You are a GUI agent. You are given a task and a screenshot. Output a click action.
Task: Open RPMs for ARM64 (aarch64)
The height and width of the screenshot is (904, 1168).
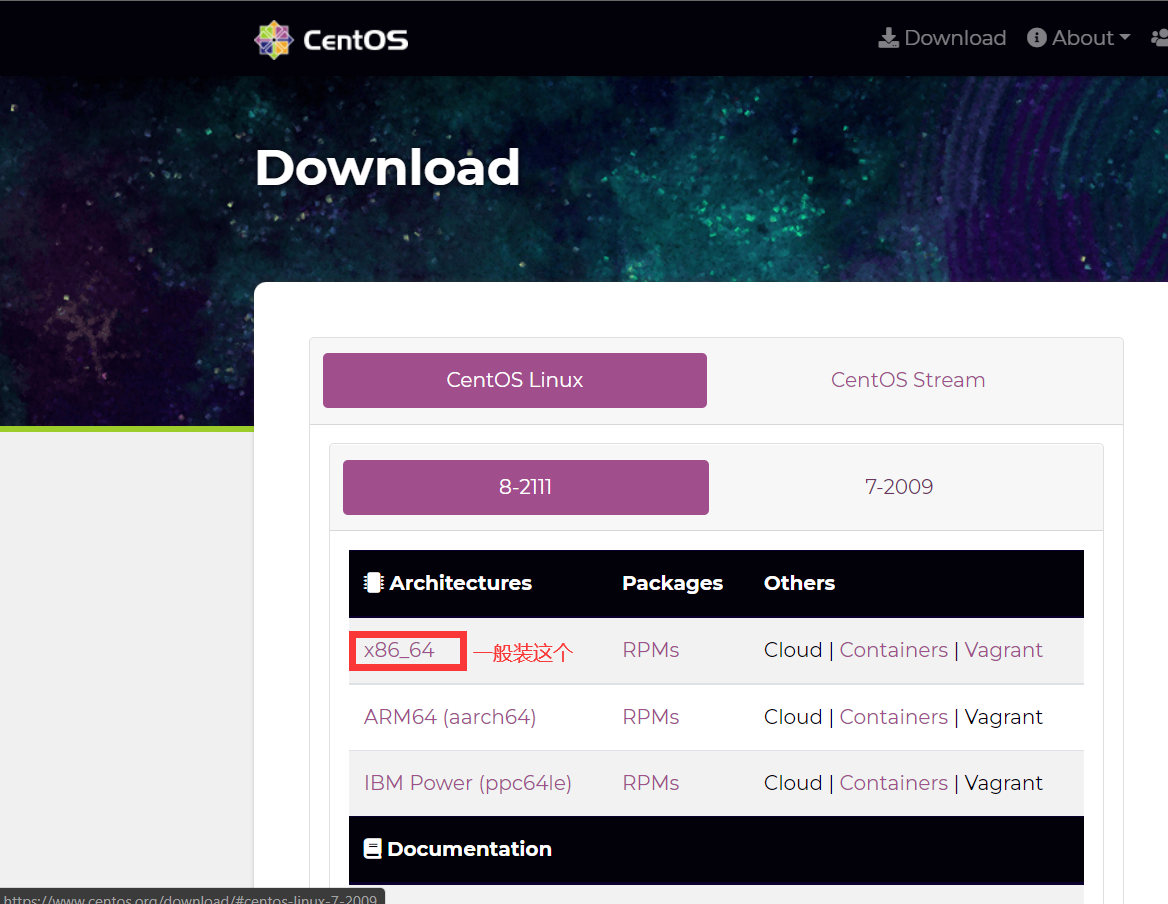pyautogui.click(x=650, y=716)
